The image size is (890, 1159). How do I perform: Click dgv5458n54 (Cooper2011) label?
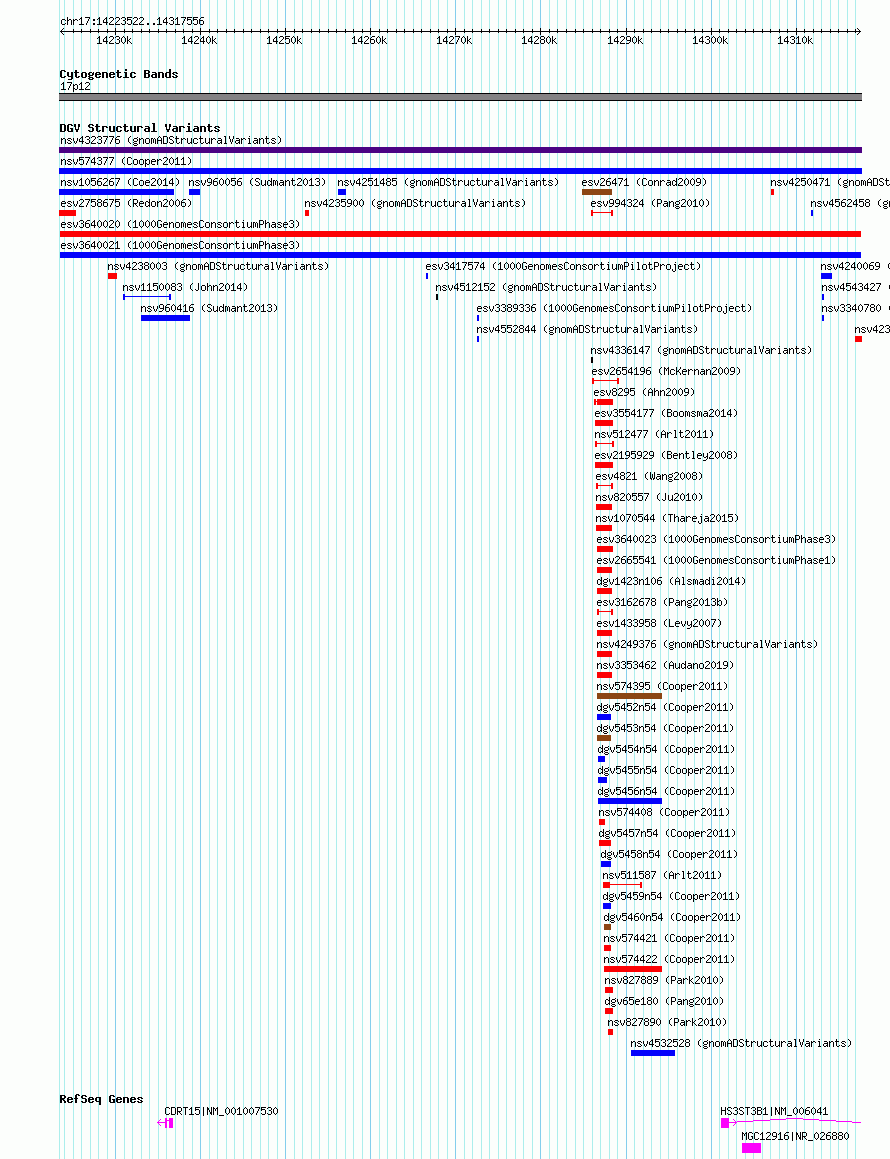[669, 854]
